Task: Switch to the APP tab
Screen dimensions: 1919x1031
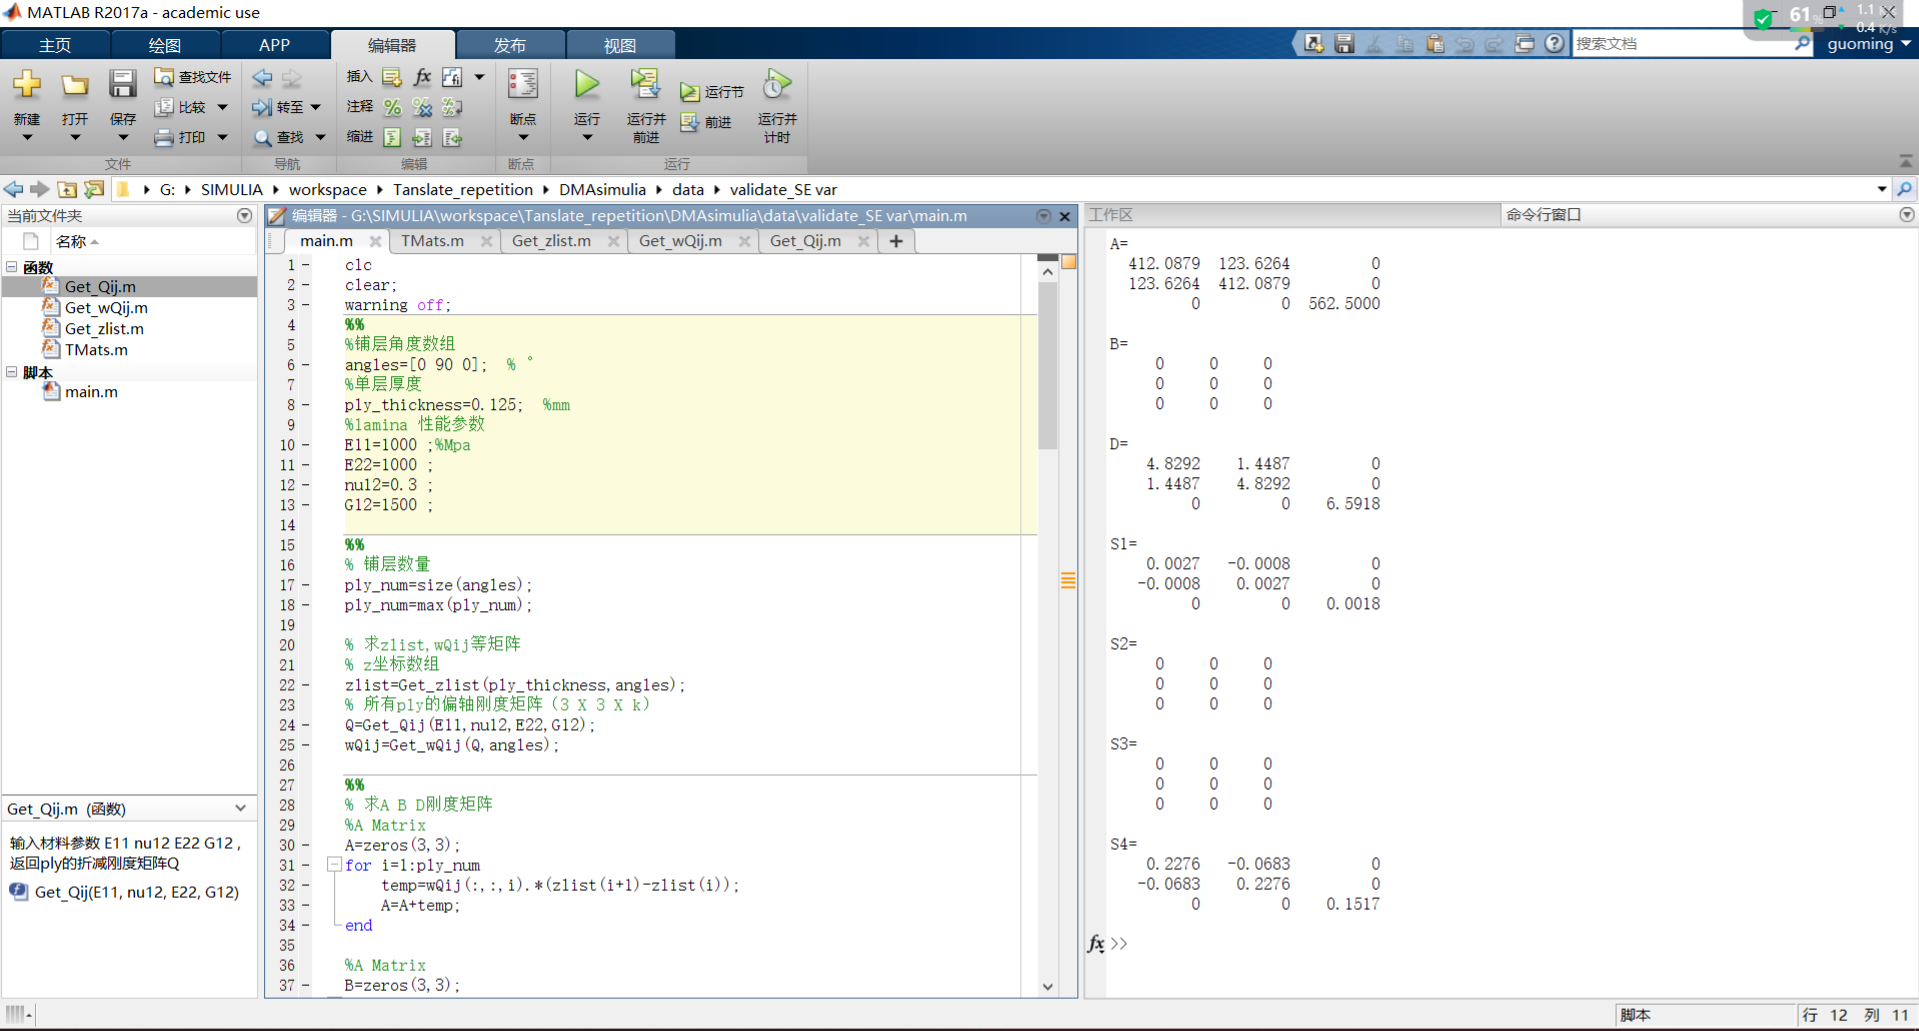Action: [274, 45]
